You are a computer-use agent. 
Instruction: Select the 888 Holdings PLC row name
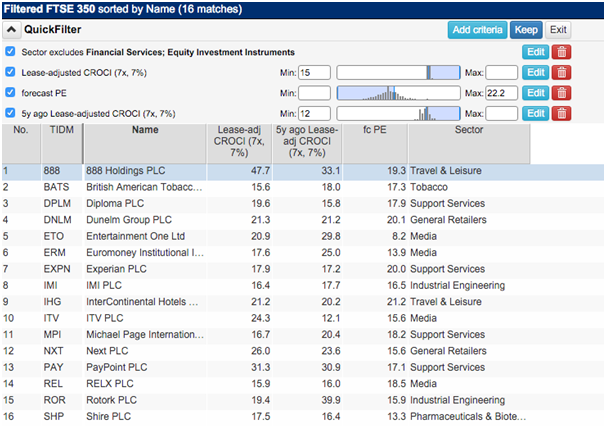(x=126, y=171)
